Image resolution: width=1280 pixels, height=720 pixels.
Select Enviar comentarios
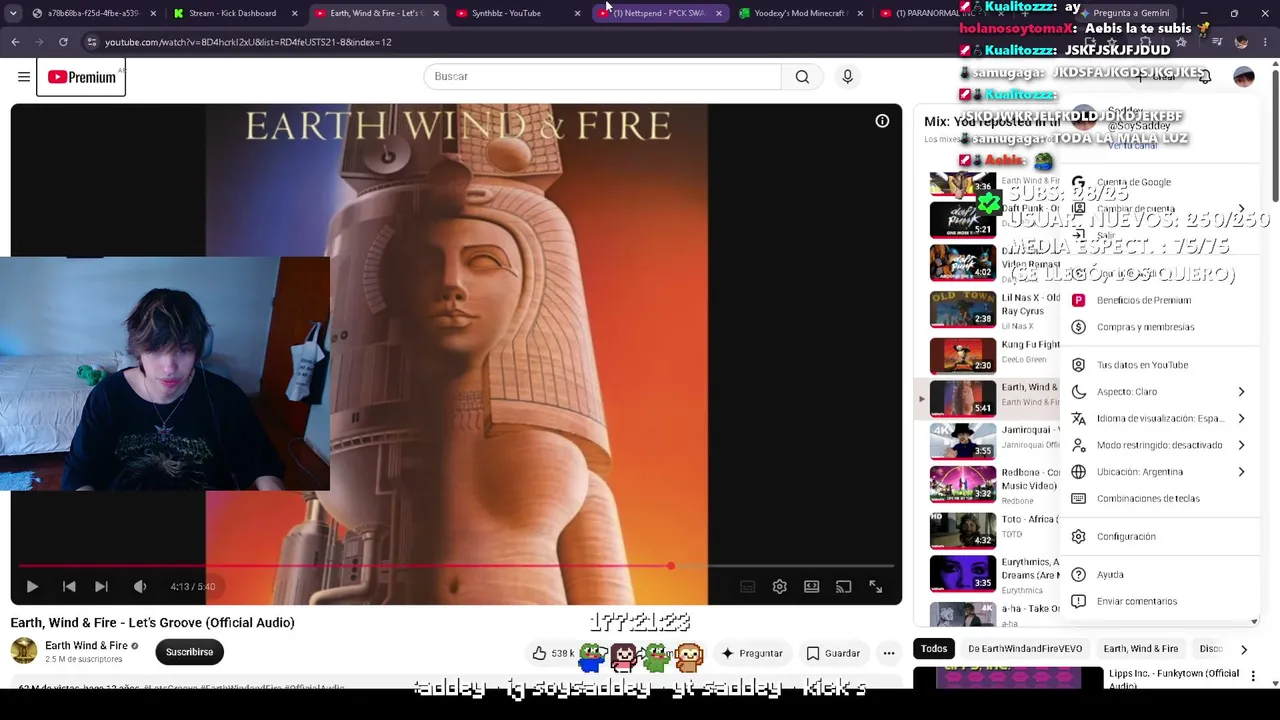coord(1158,602)
